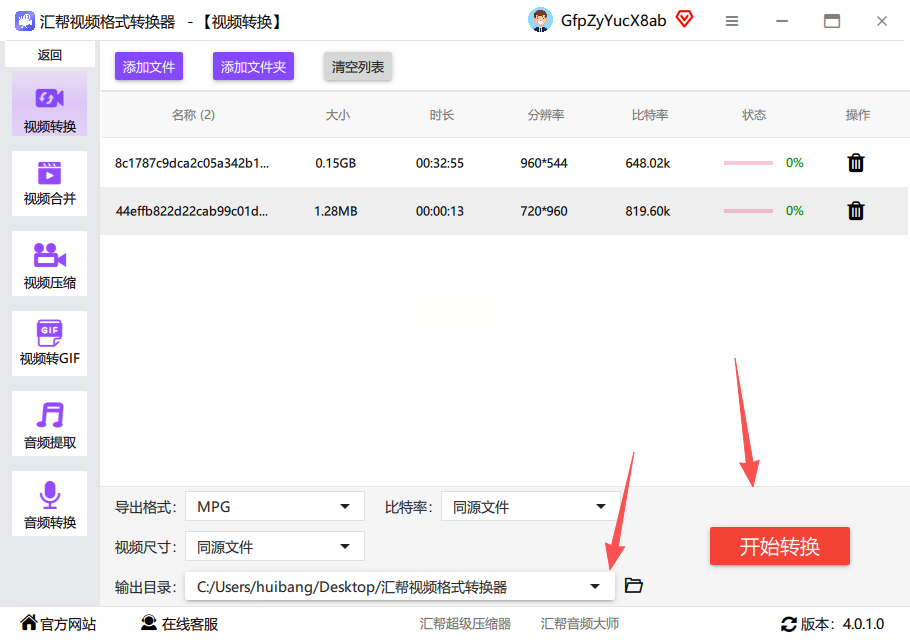
Task: Expand the 输出目录 path dropdown
Action: click(595, 587)
